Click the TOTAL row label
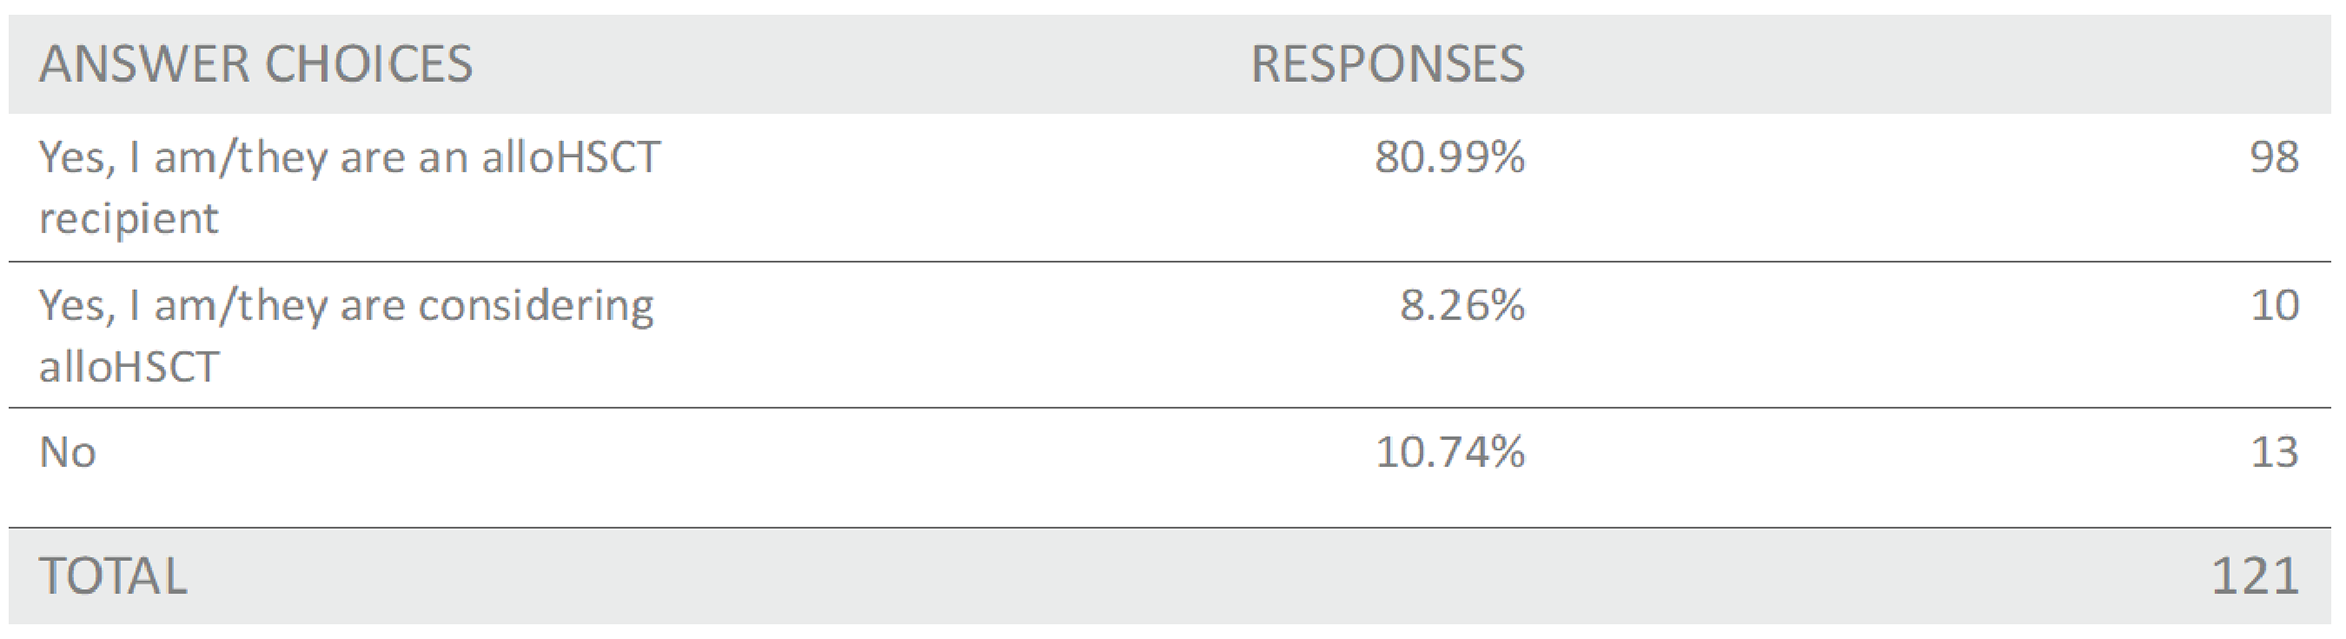Image resolution: width=2346 pixels, height=639 pixels. (113, 577)
